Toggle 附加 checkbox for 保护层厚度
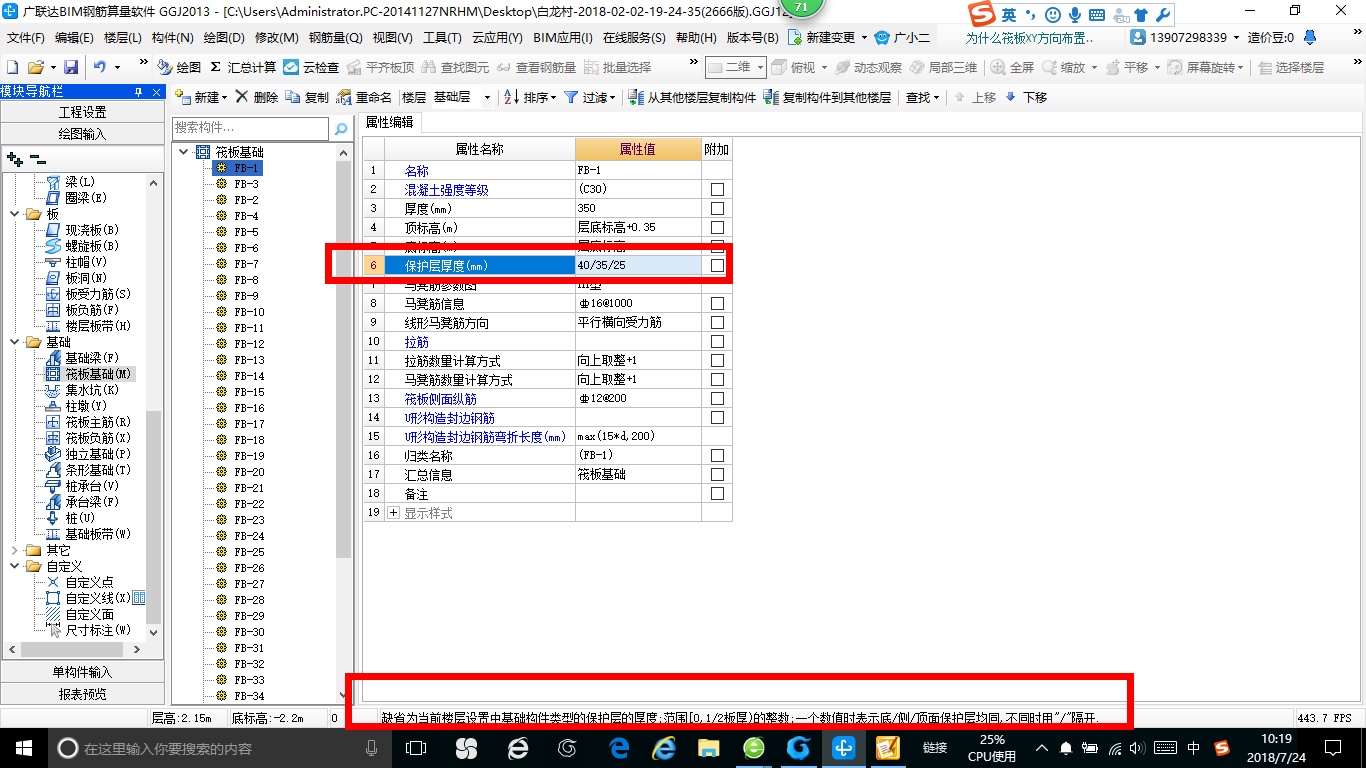Viewport: 1366px width, 768px height. click(717, 265)
